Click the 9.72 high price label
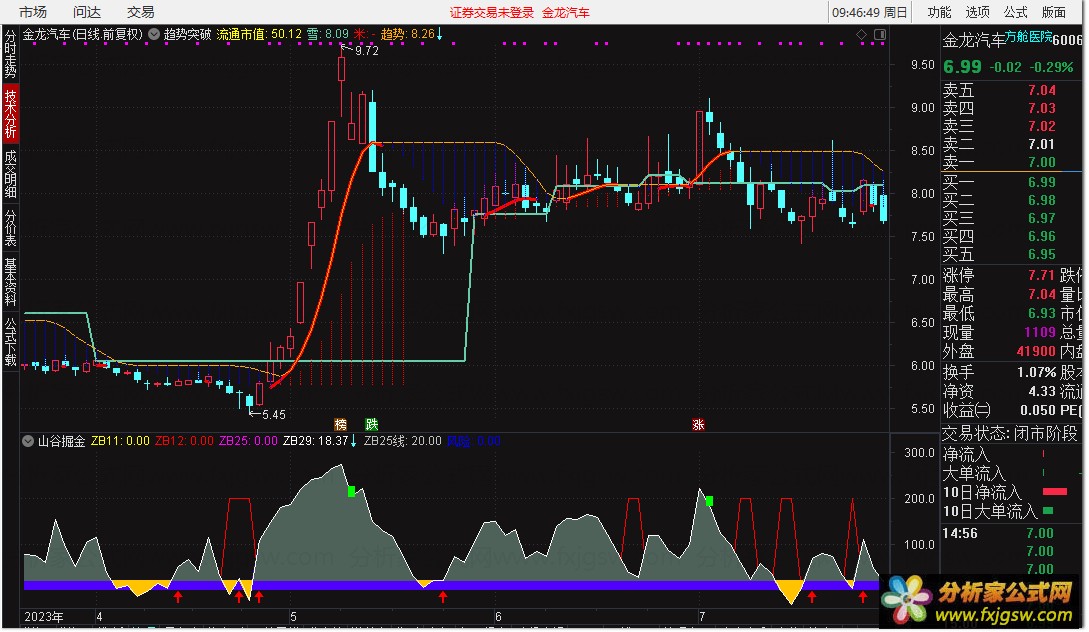The height and width of the screenshot is (632, 1089). 366,51
